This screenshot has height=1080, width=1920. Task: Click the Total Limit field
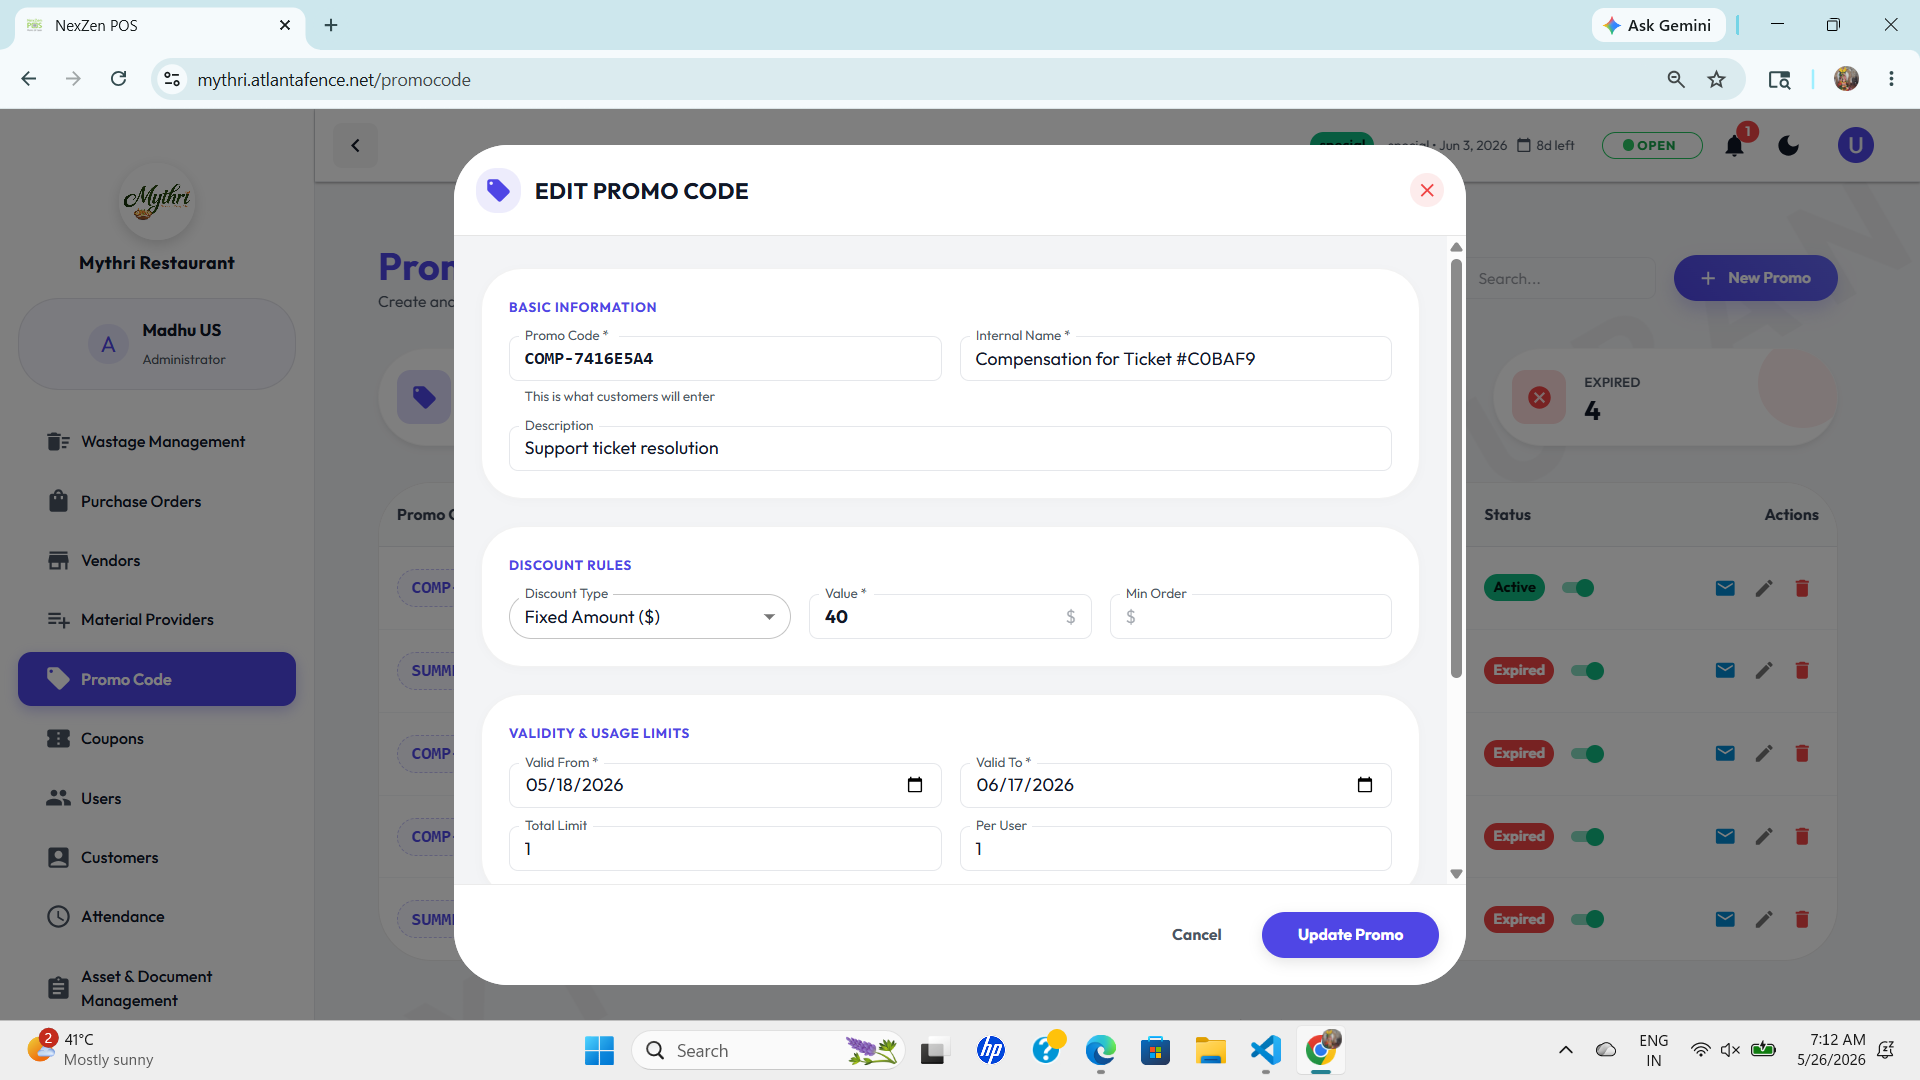pos(725,849)
